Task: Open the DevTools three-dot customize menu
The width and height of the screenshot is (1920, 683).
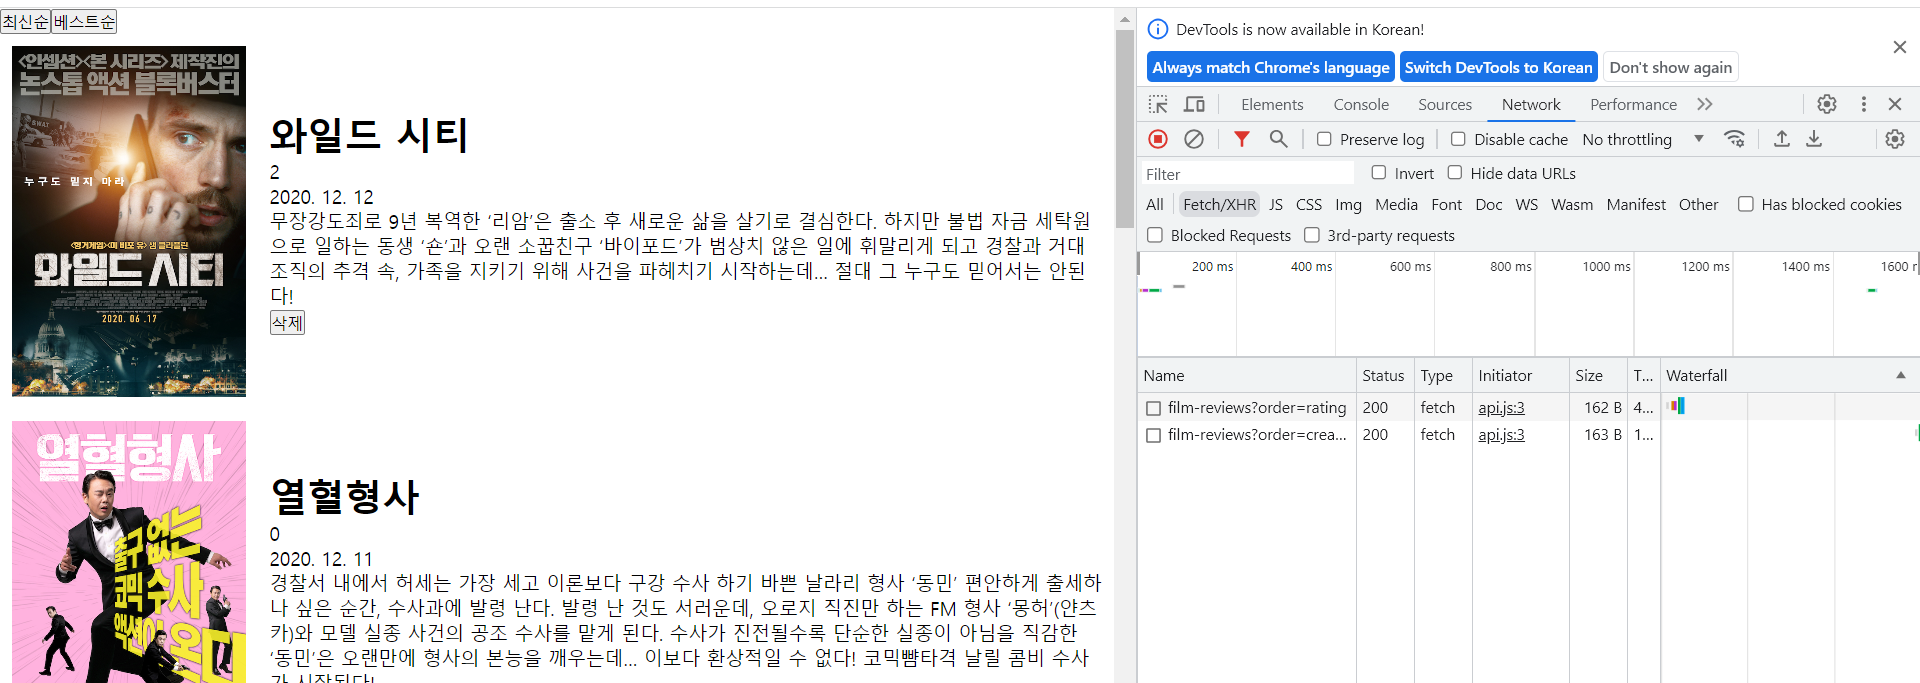Action: click(x=1863, y=104)
